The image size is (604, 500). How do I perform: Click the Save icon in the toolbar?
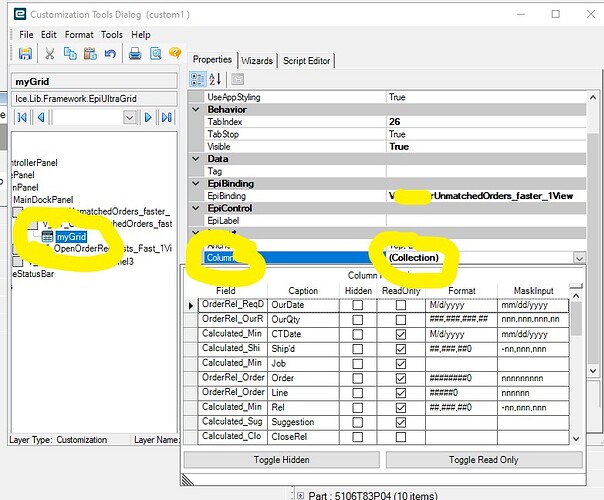point(25,53)
